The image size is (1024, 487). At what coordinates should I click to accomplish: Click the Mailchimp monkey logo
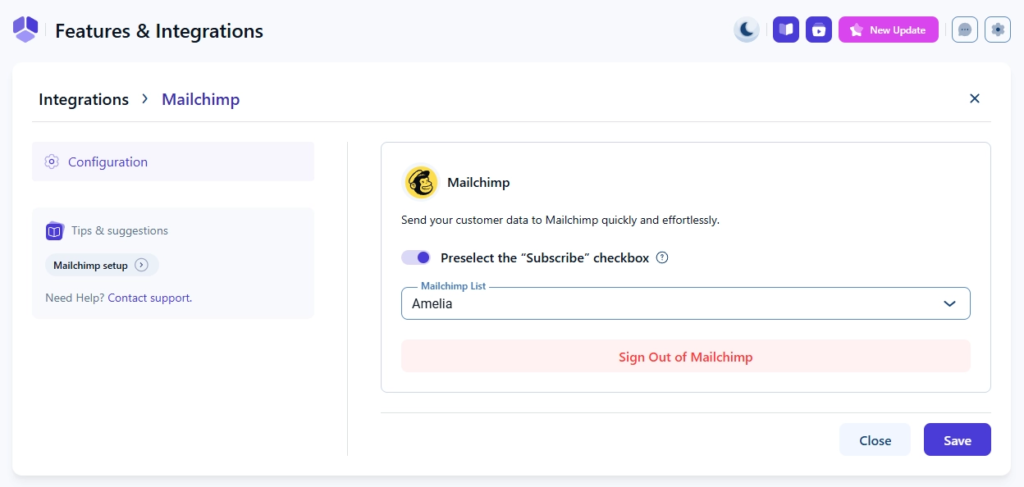point(420,183)
